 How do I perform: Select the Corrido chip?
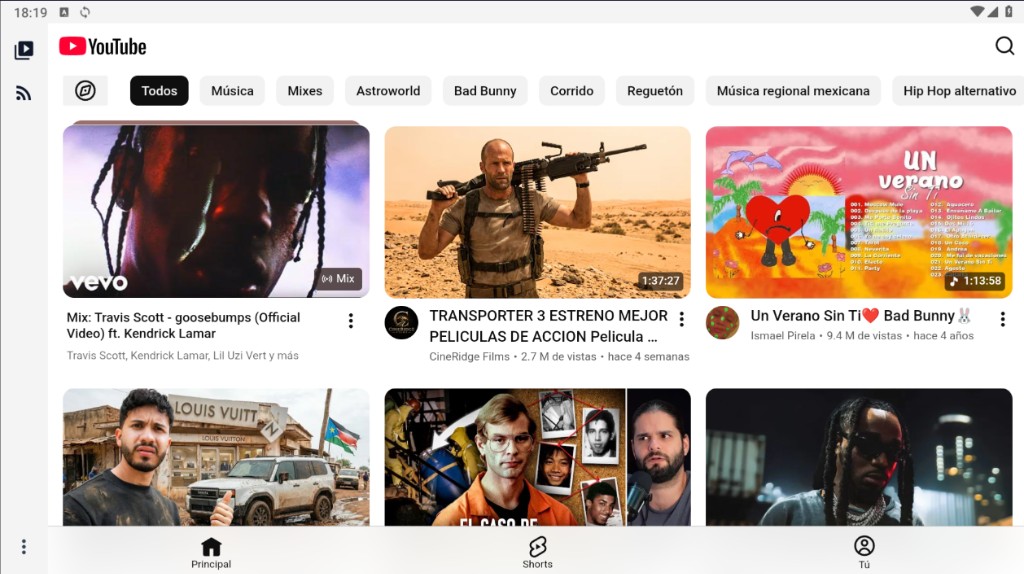click(x=571, y=91)
